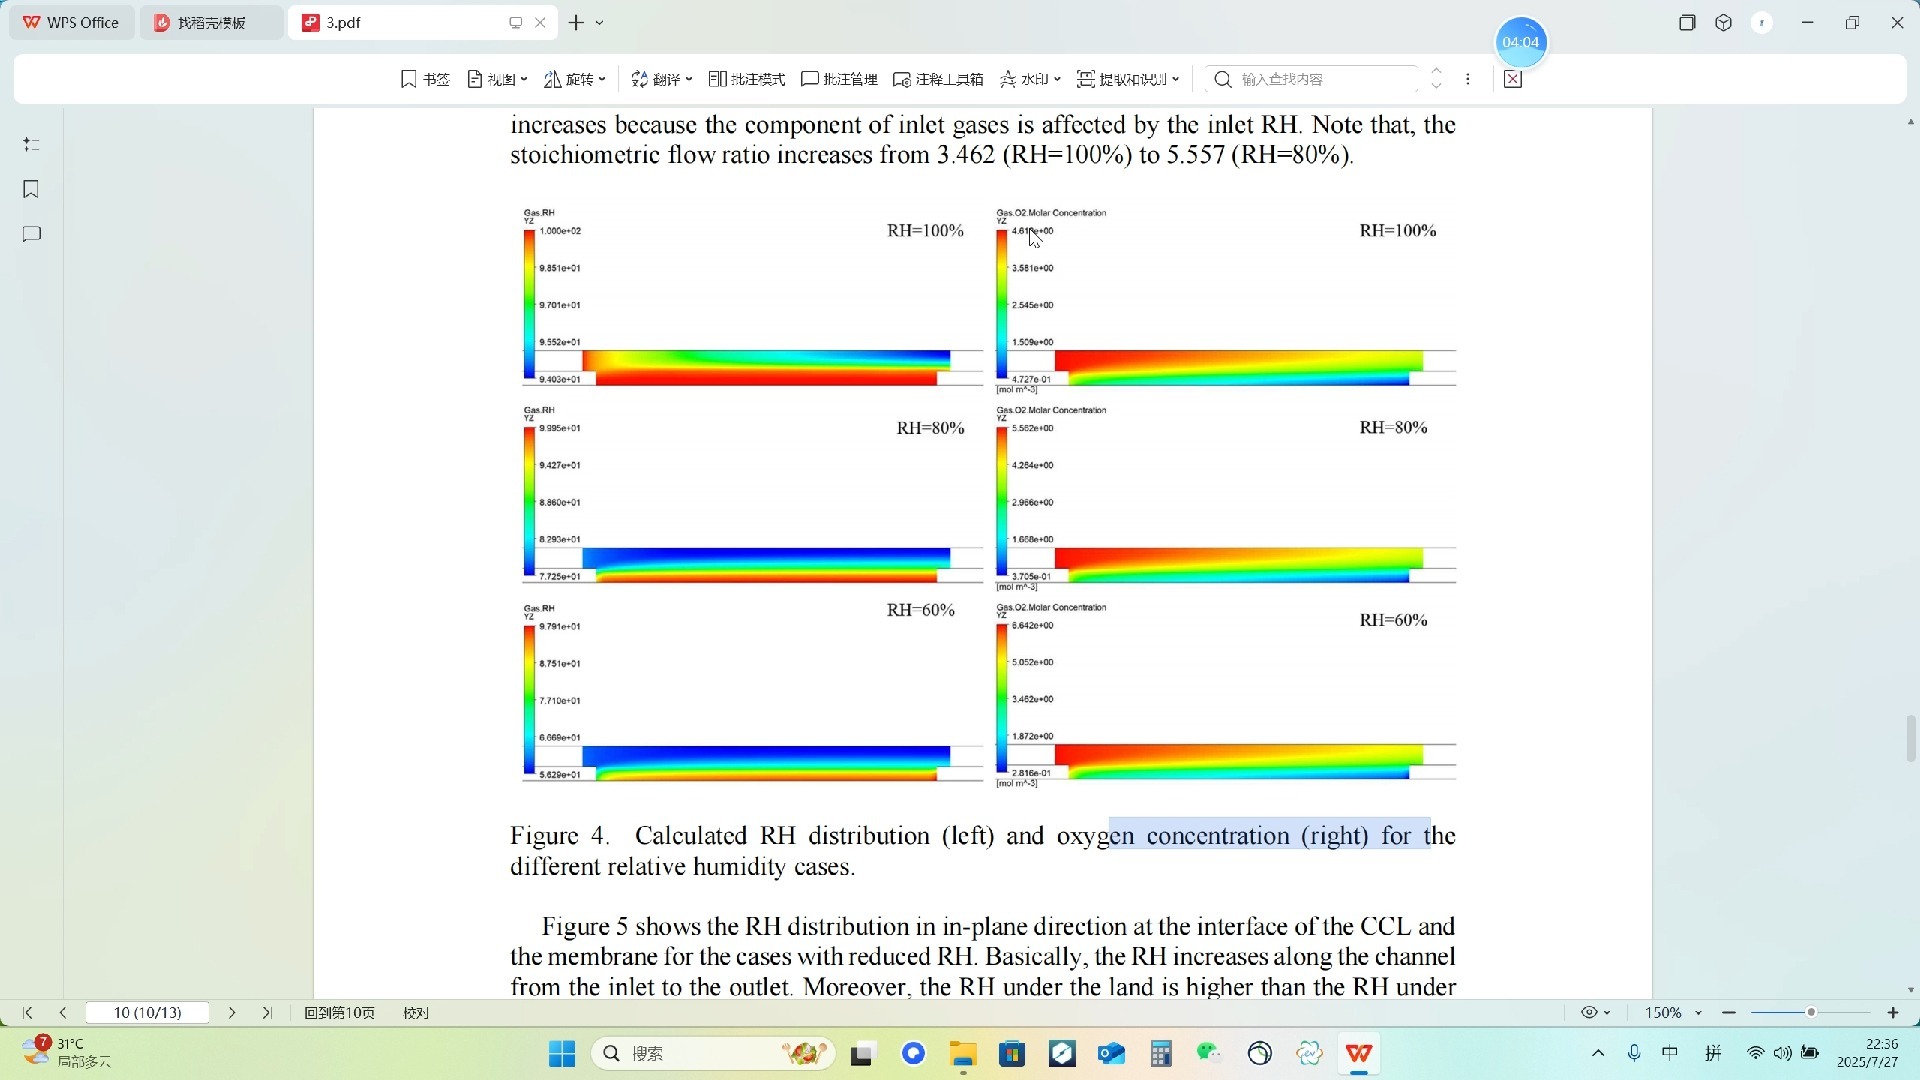Jump to next search result arrow
Viewport: 1920px width, 1080px height.
(1437, 86)
